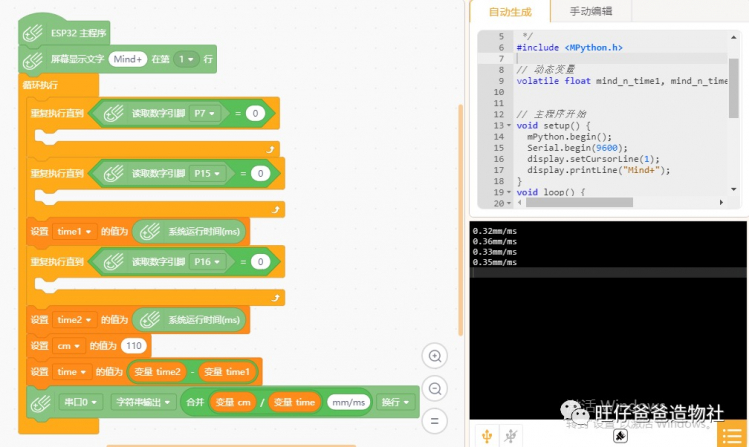Clear serial output with the broom icon
The height and width of the screenshot is (447, 749).
tap(620, 436)
